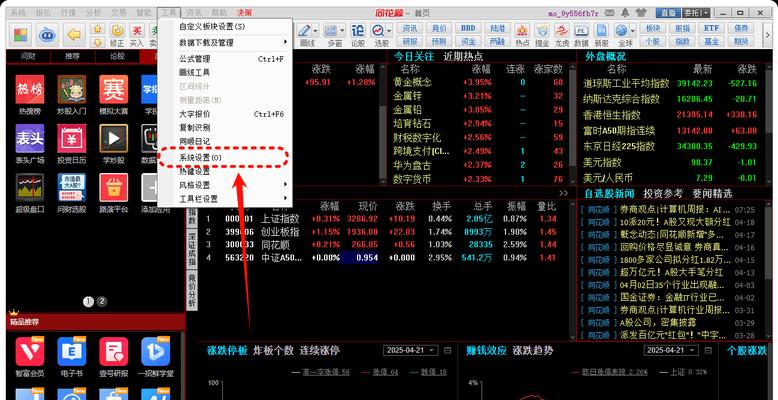Click the 资讯 toolbar button
This screenshot has width=778, height=400.
tap(410, 28)
